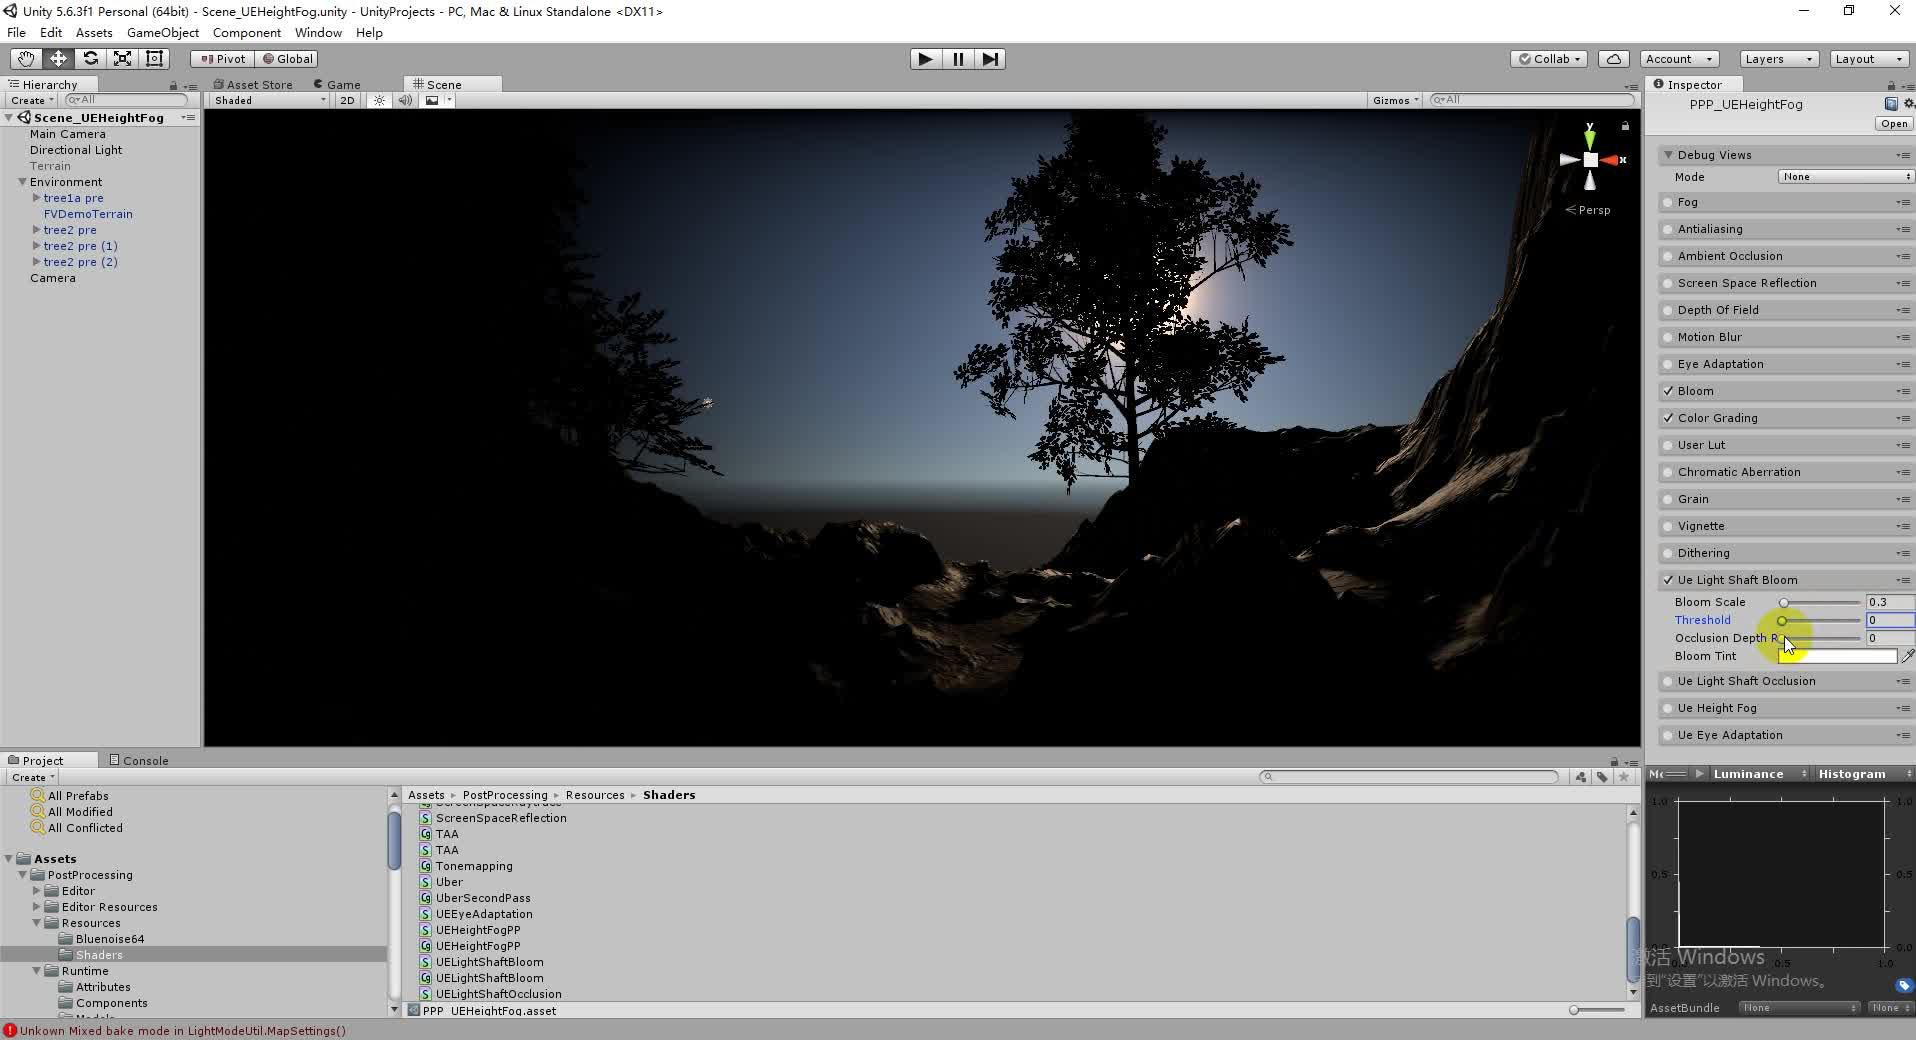Select the Hand tool in the toolbar
This screenshot has height=1040, width=1916.
(x=25, y=58)
